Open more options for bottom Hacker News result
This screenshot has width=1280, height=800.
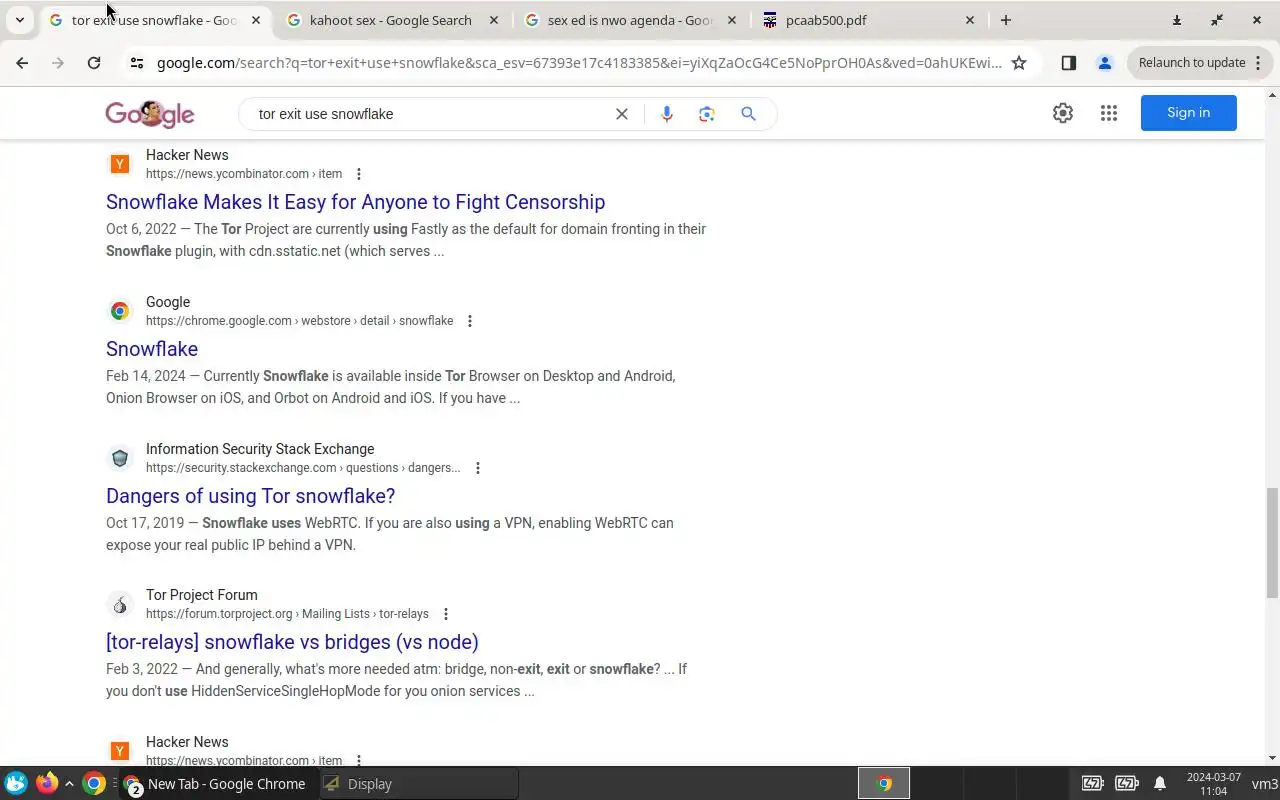point(359,761)
